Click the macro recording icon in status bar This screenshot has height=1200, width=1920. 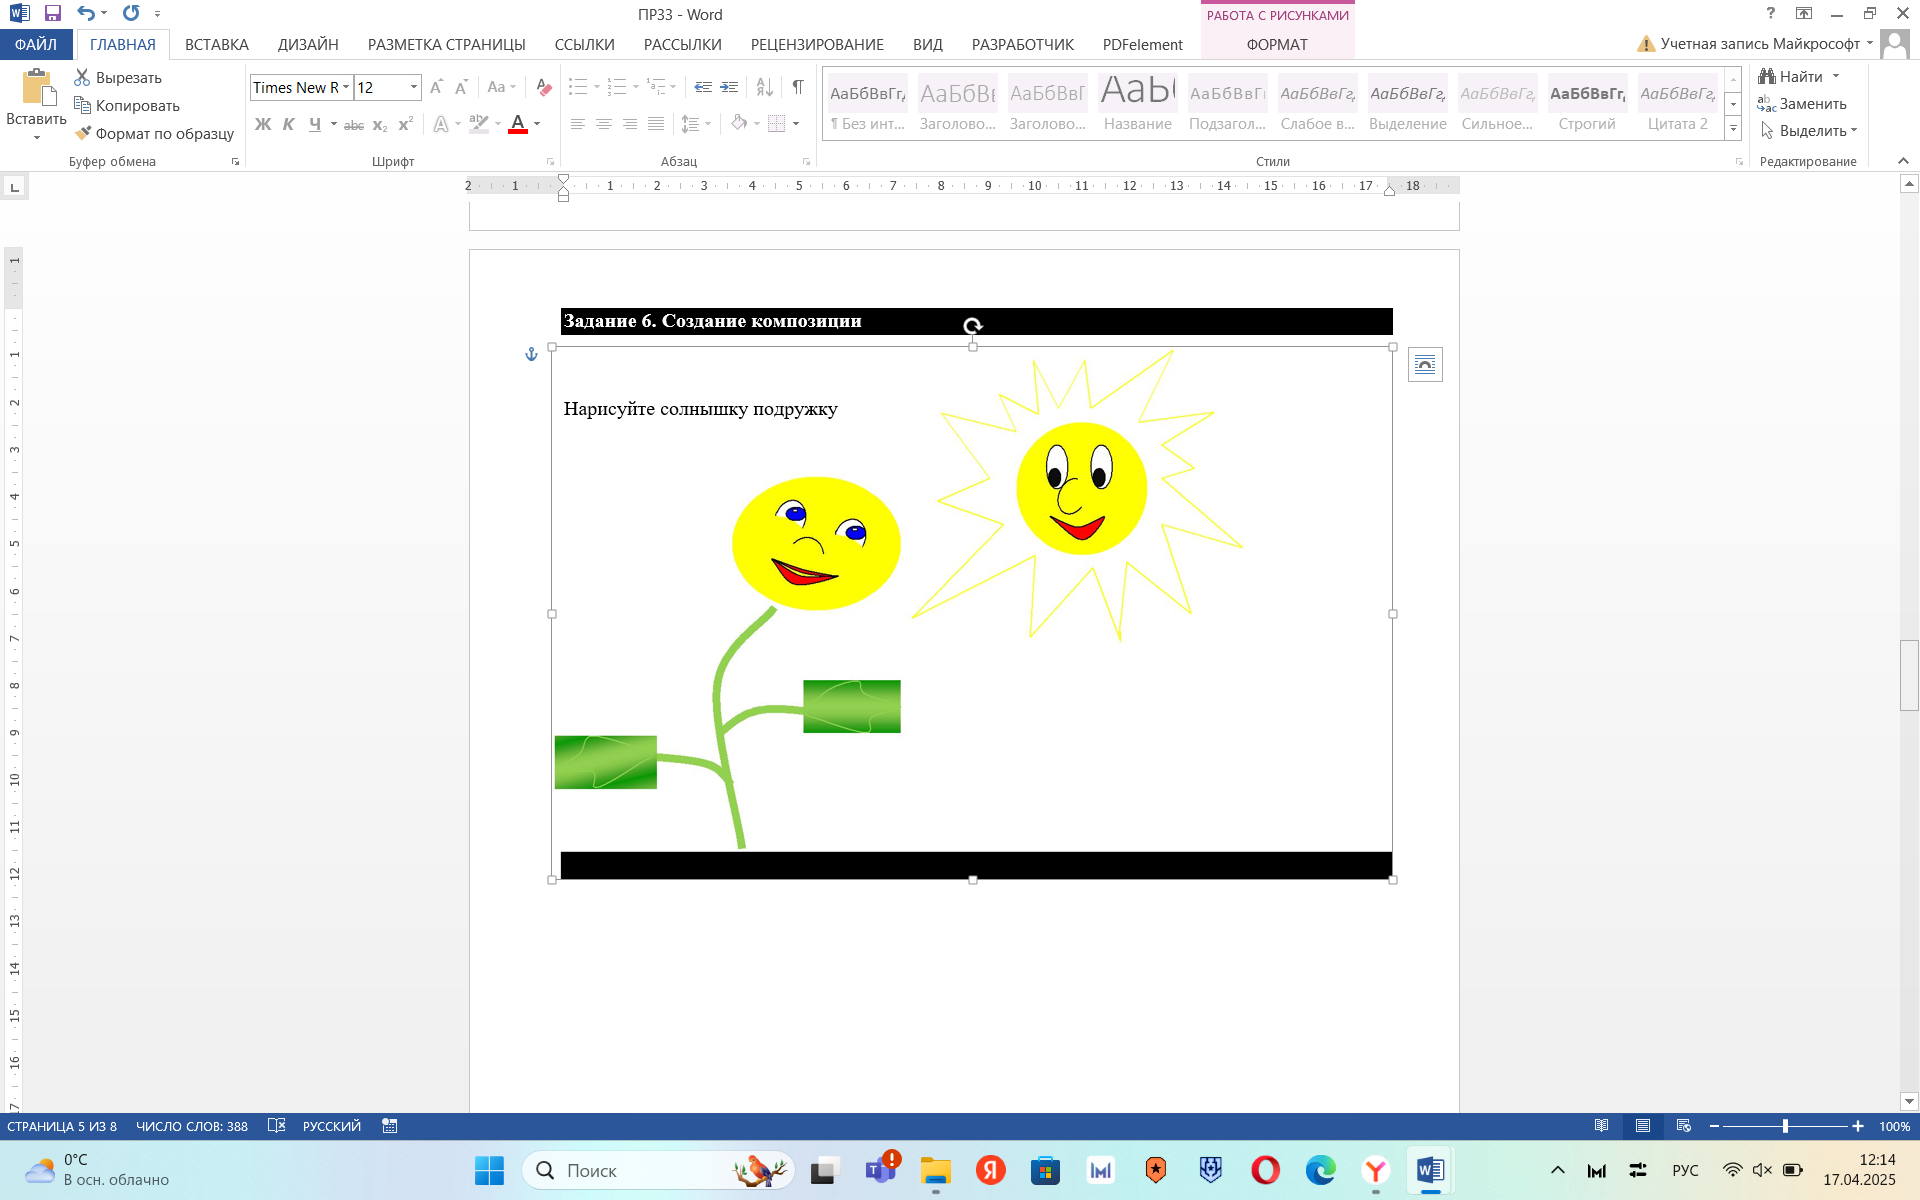coord(390,1126)
